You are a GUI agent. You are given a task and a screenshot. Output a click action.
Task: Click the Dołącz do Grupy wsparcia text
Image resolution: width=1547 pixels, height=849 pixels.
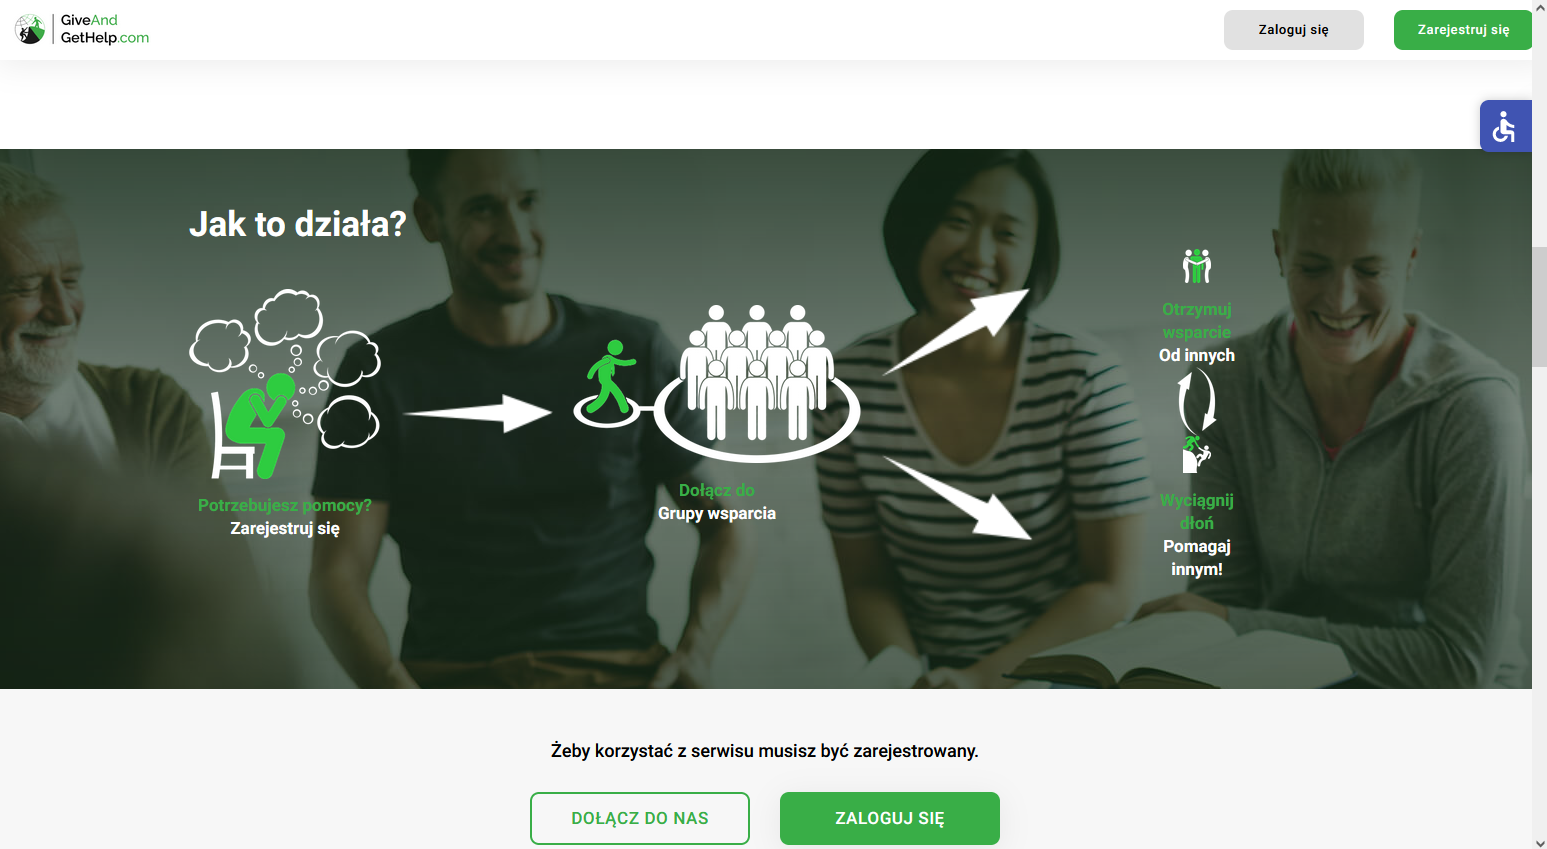(x=717, y=502)
